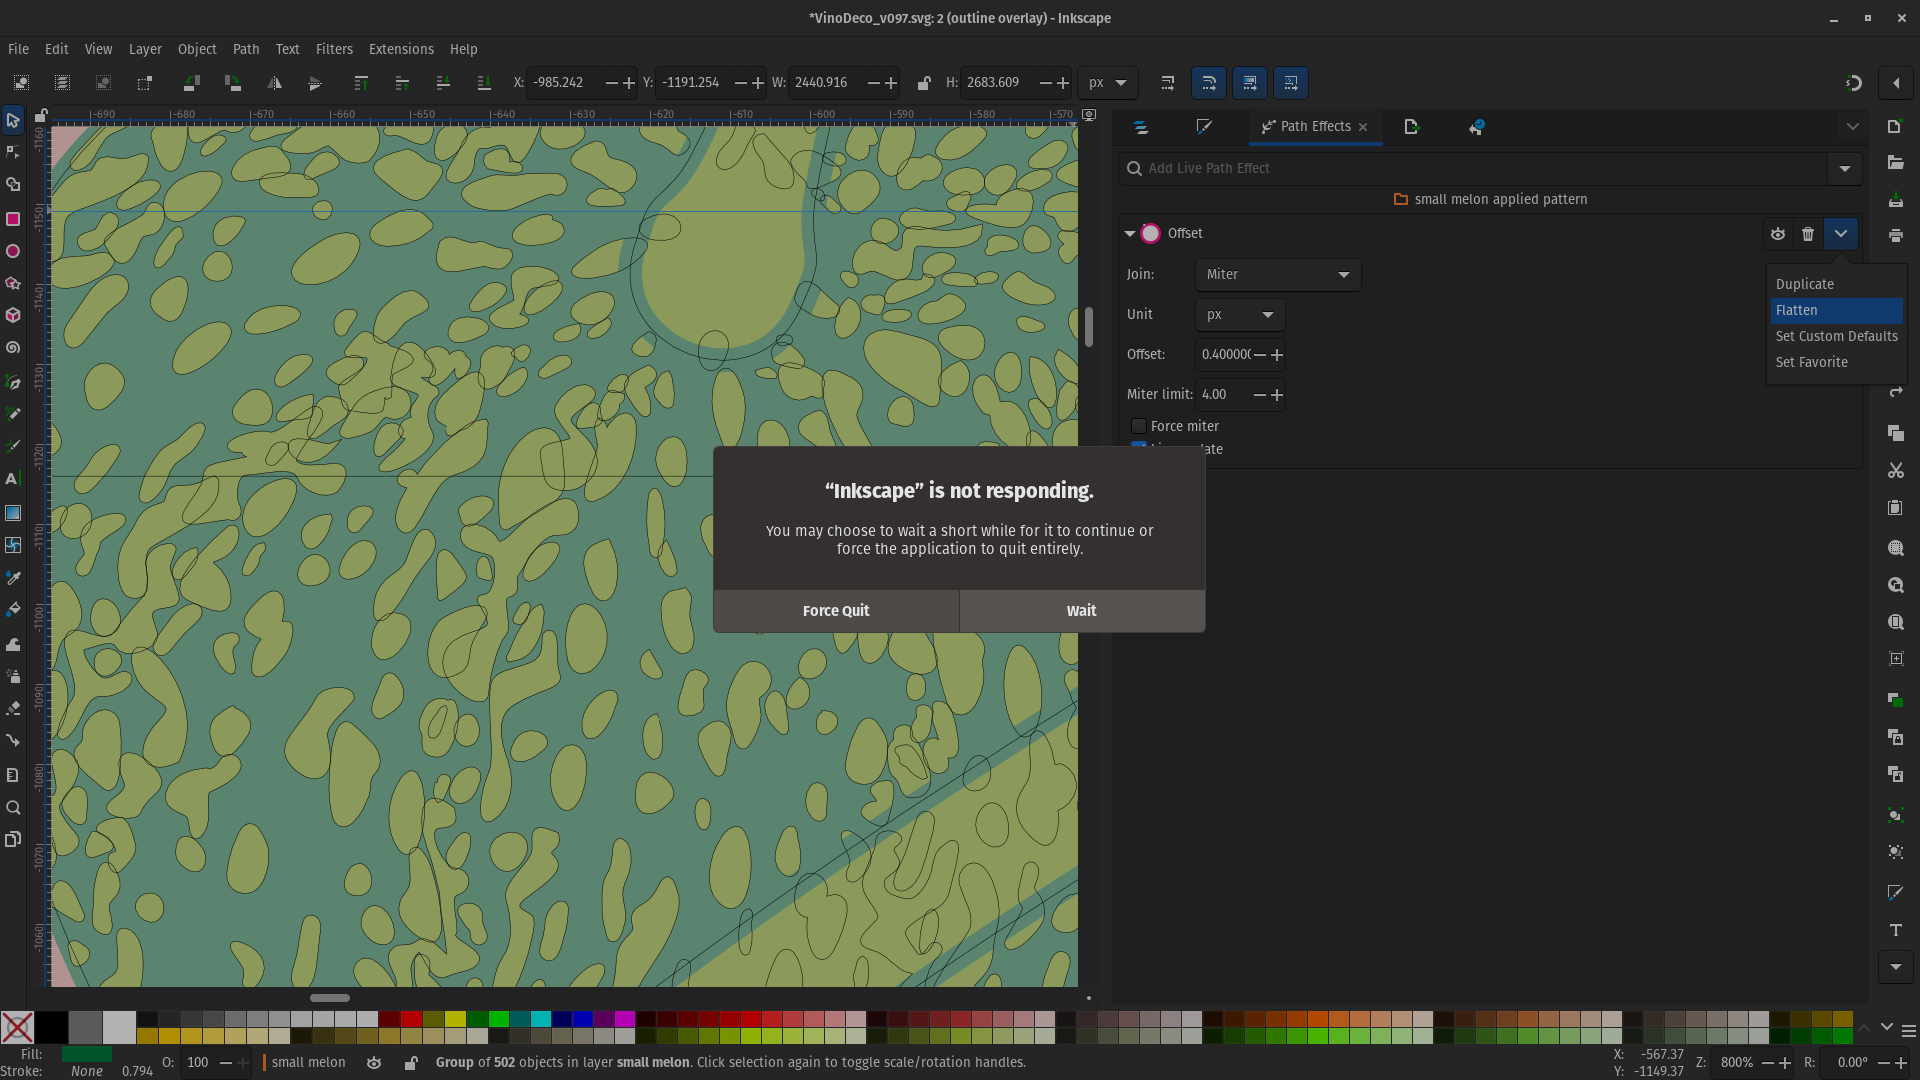Open the Extensions menu
The width and height of the screenshot is (1920, 1080).
400,49
